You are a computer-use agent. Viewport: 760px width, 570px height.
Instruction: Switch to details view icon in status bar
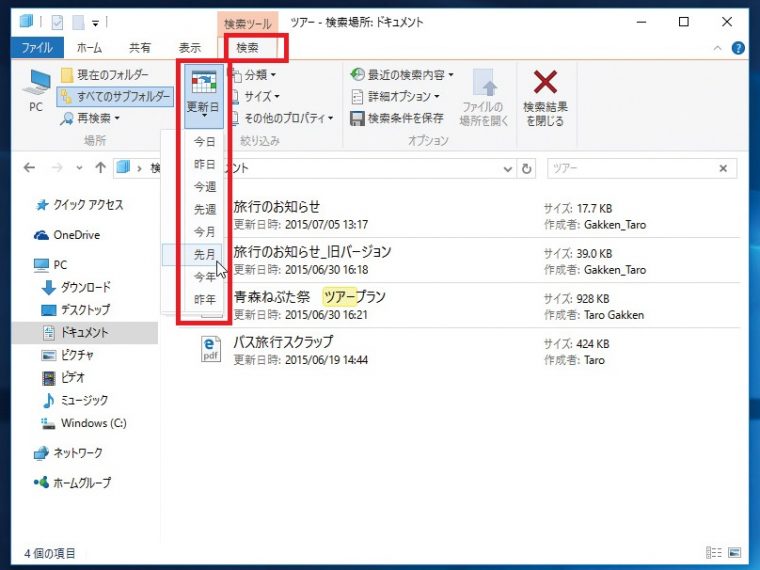tap(713, 553)
